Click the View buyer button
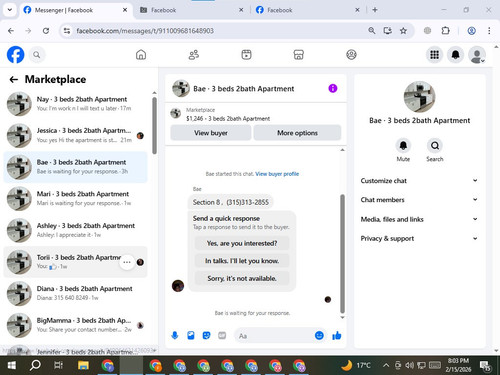 pyautogui.click(x=211, y=133)
